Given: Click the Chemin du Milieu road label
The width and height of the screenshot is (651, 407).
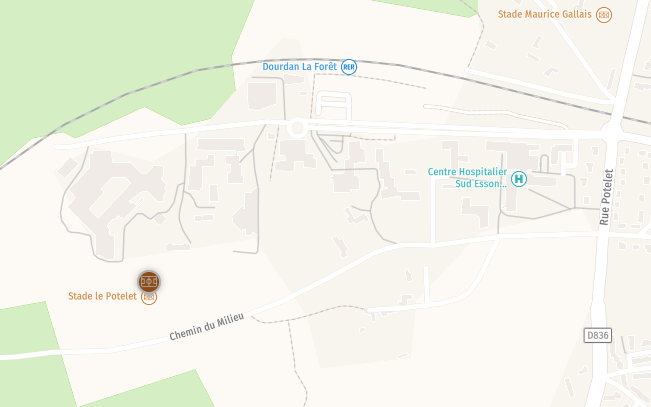Looking at the screenshot, I should pos(207,326).
